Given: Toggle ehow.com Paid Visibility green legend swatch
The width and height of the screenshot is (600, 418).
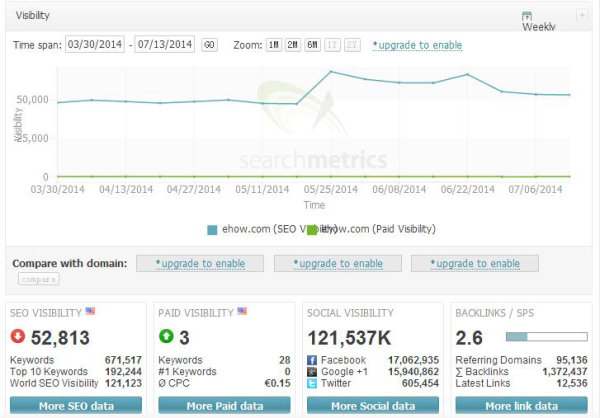Looking at the screenshot, I should (312, 230).
